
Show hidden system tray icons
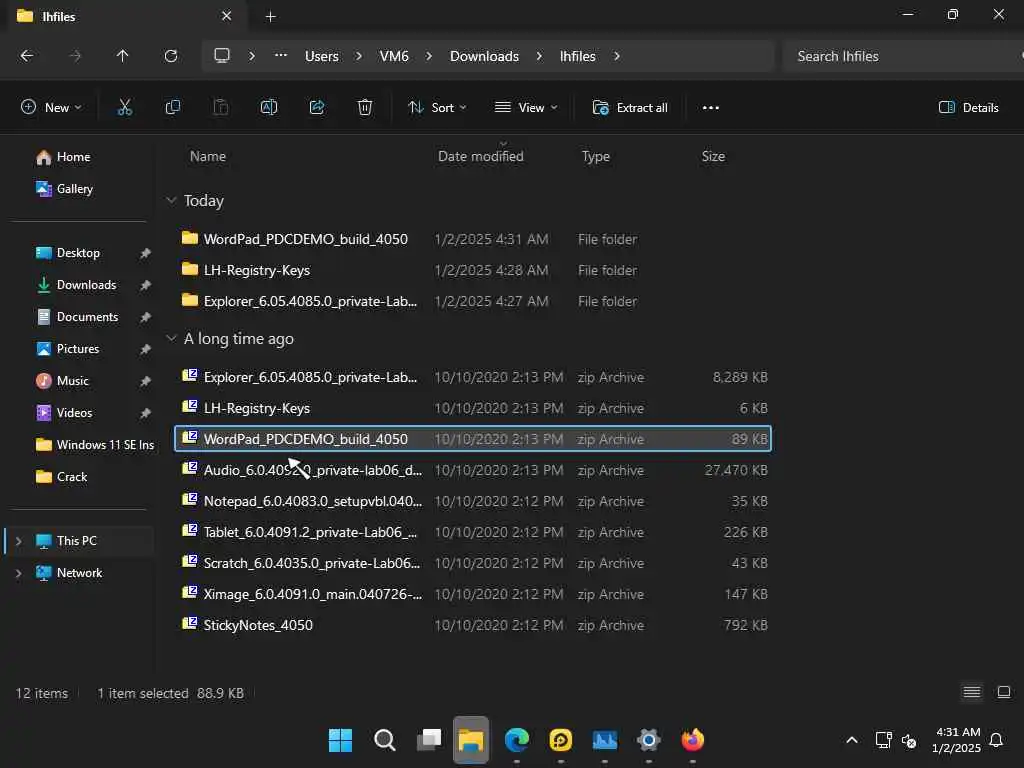click(852, 740)
